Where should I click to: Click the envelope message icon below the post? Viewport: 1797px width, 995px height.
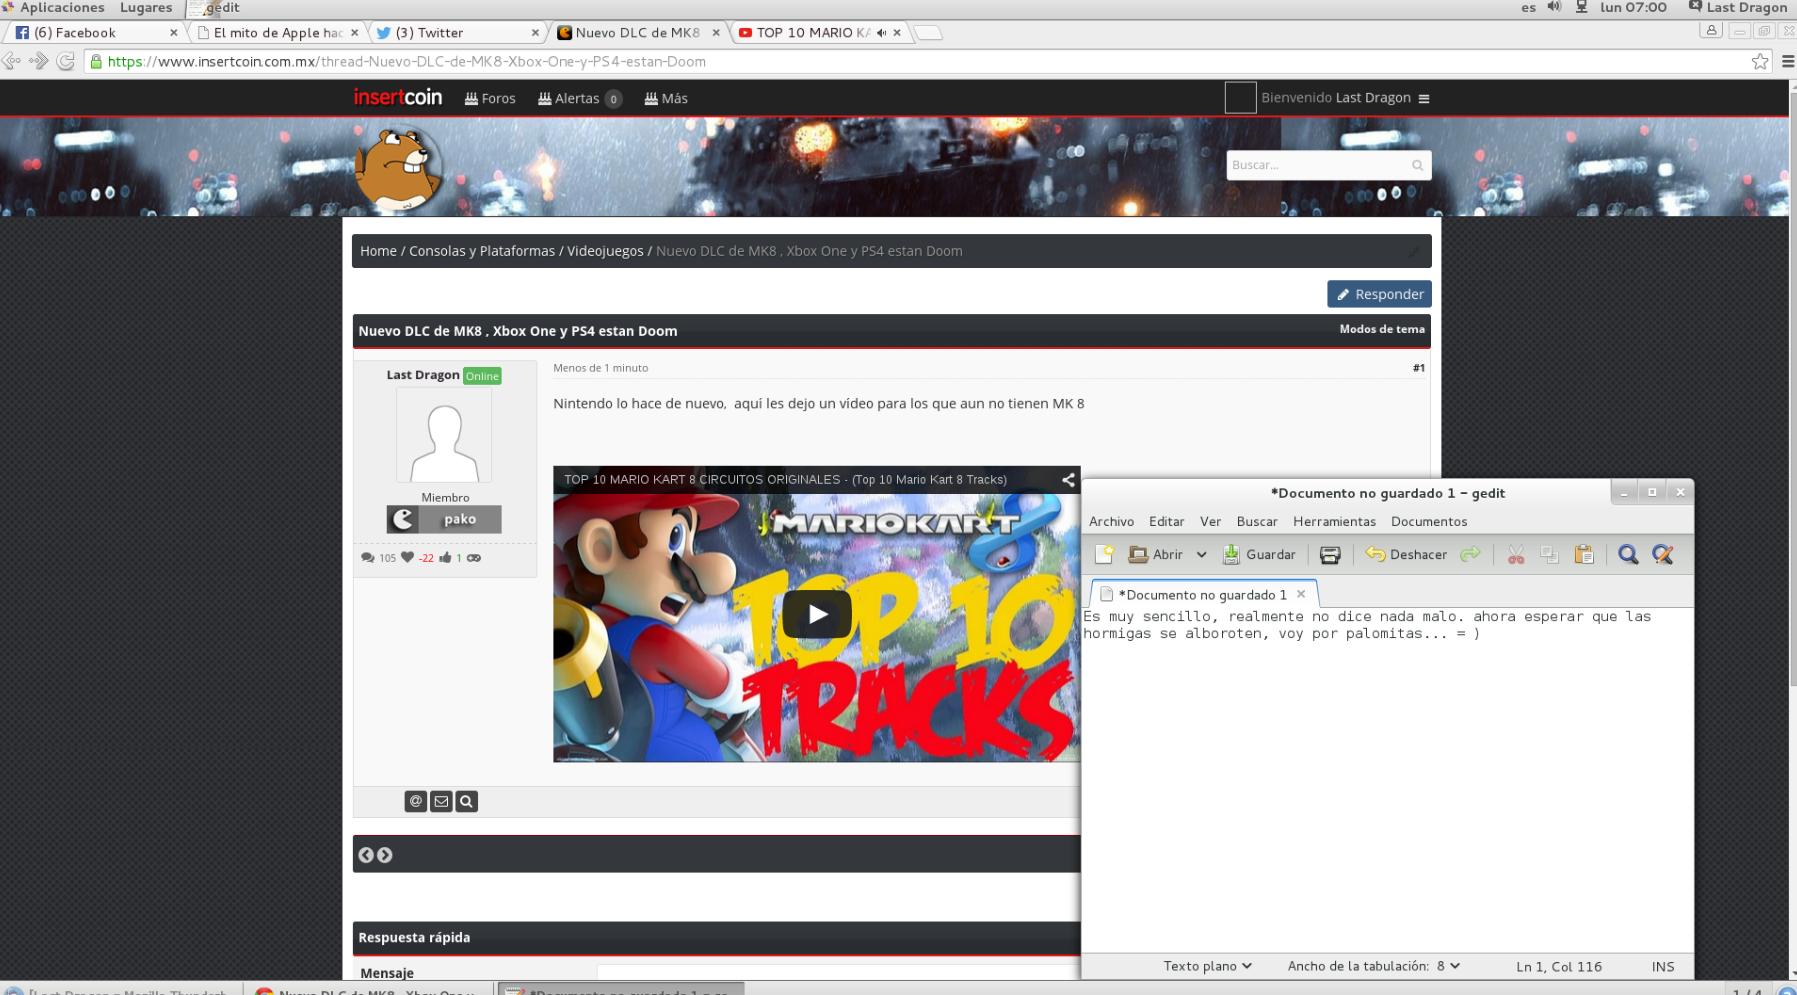point(441,801)
